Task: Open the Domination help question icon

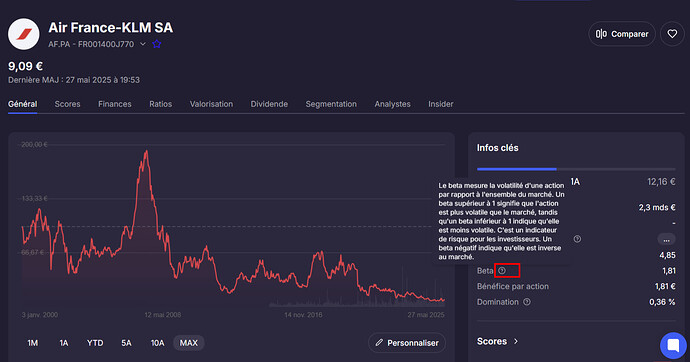Action: 527,302
